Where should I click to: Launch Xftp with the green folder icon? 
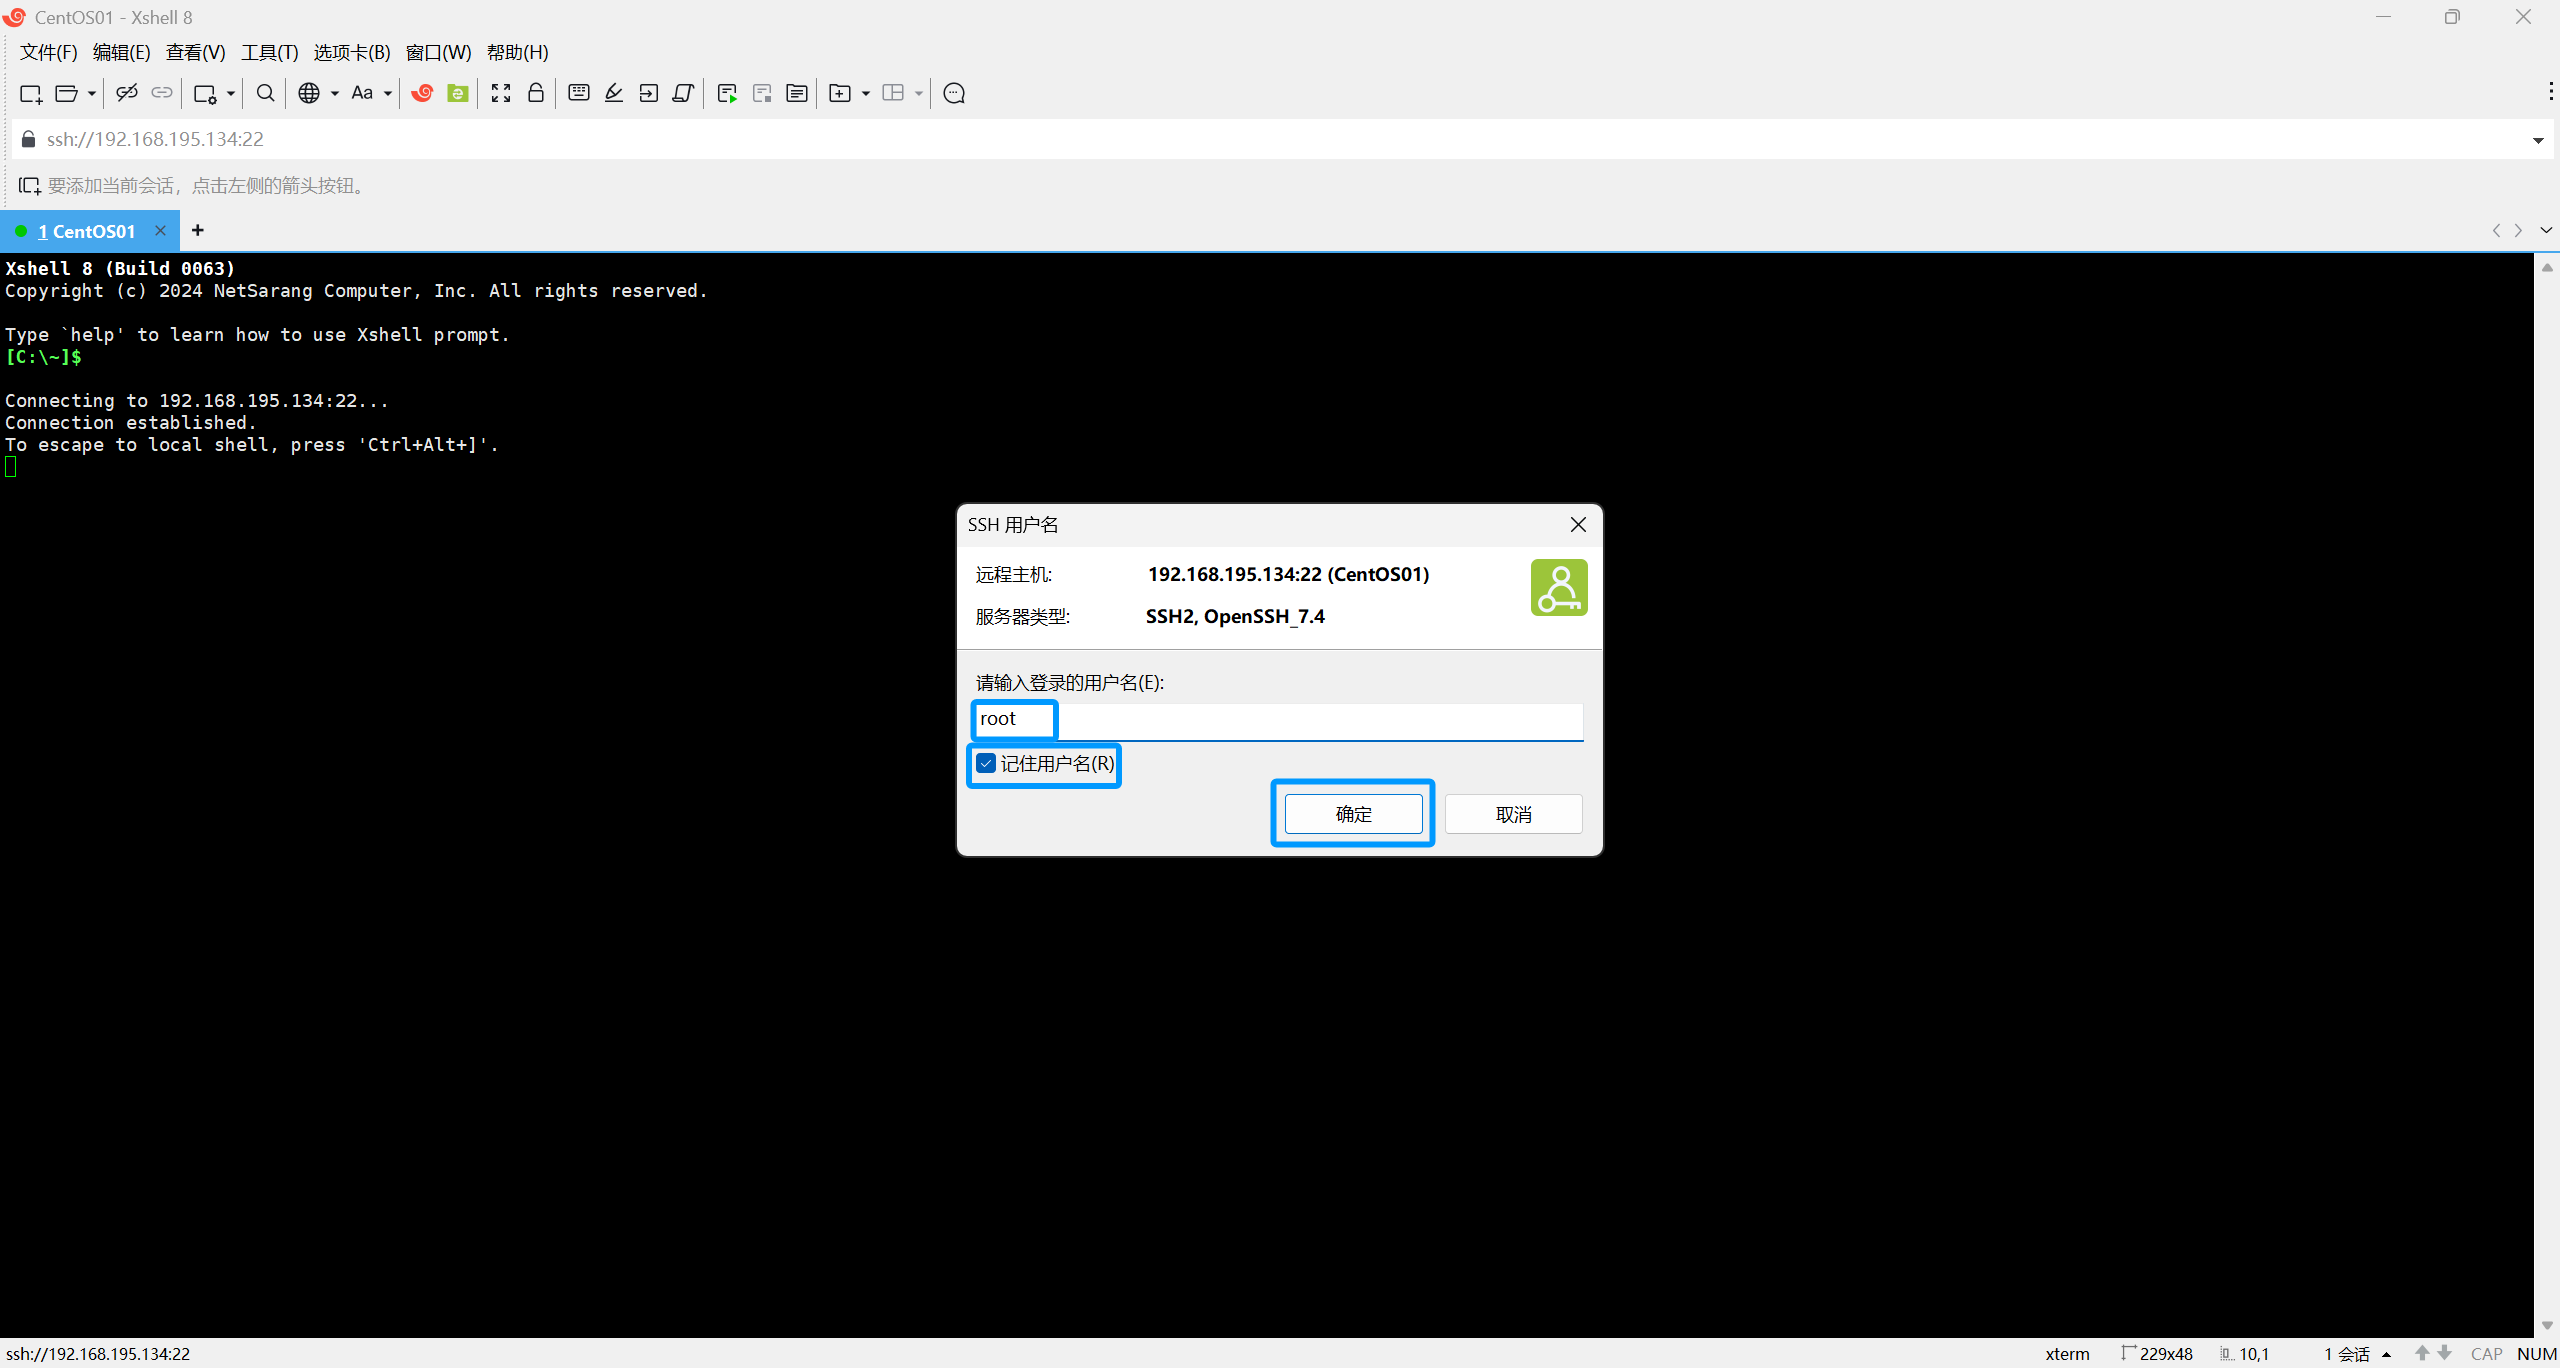(458, 93)
